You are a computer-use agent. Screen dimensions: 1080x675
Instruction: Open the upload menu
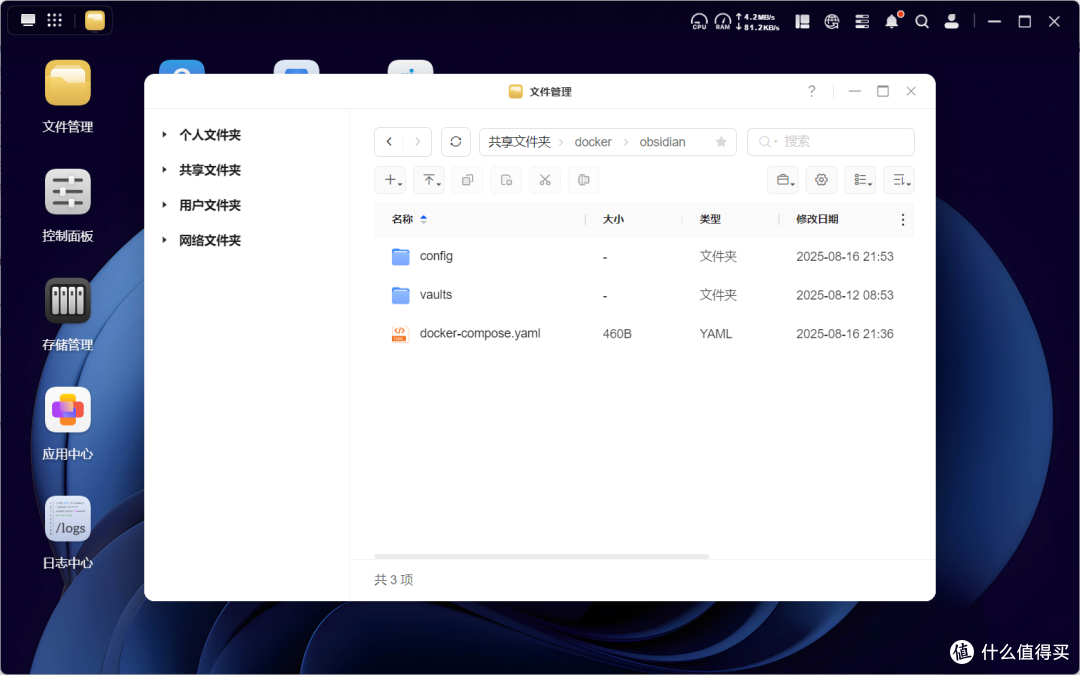[x=429, y=180]
